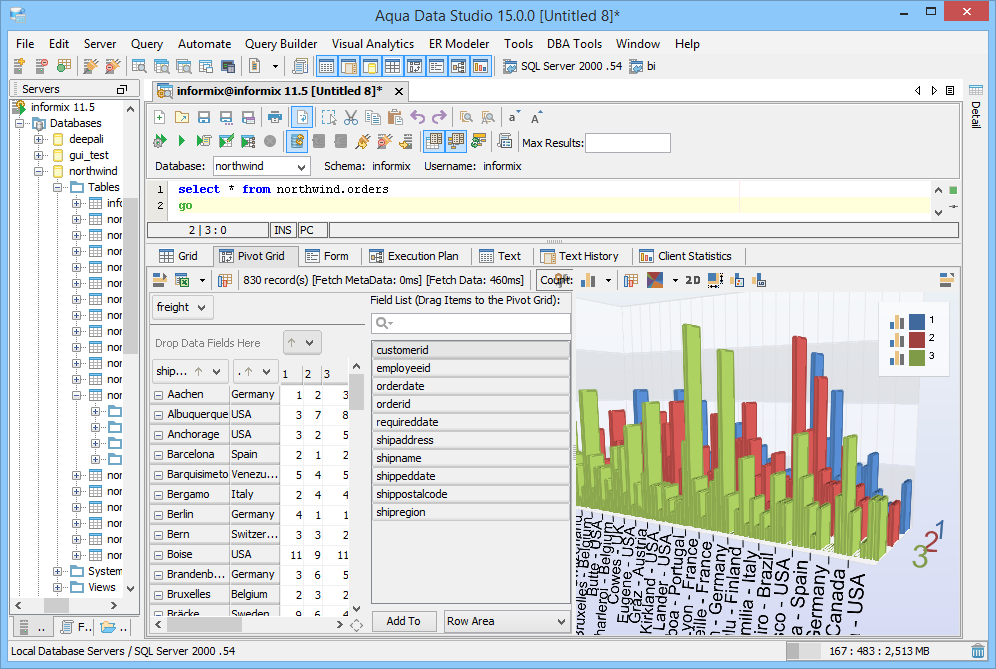
Task: Undo the last edit
Action: coord(417,118)
